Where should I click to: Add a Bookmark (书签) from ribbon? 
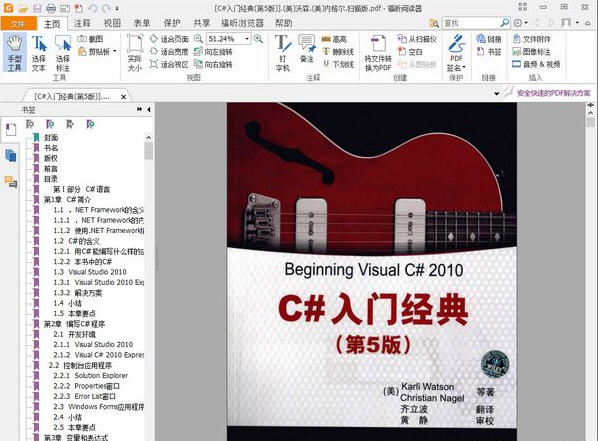click(489, 52)
